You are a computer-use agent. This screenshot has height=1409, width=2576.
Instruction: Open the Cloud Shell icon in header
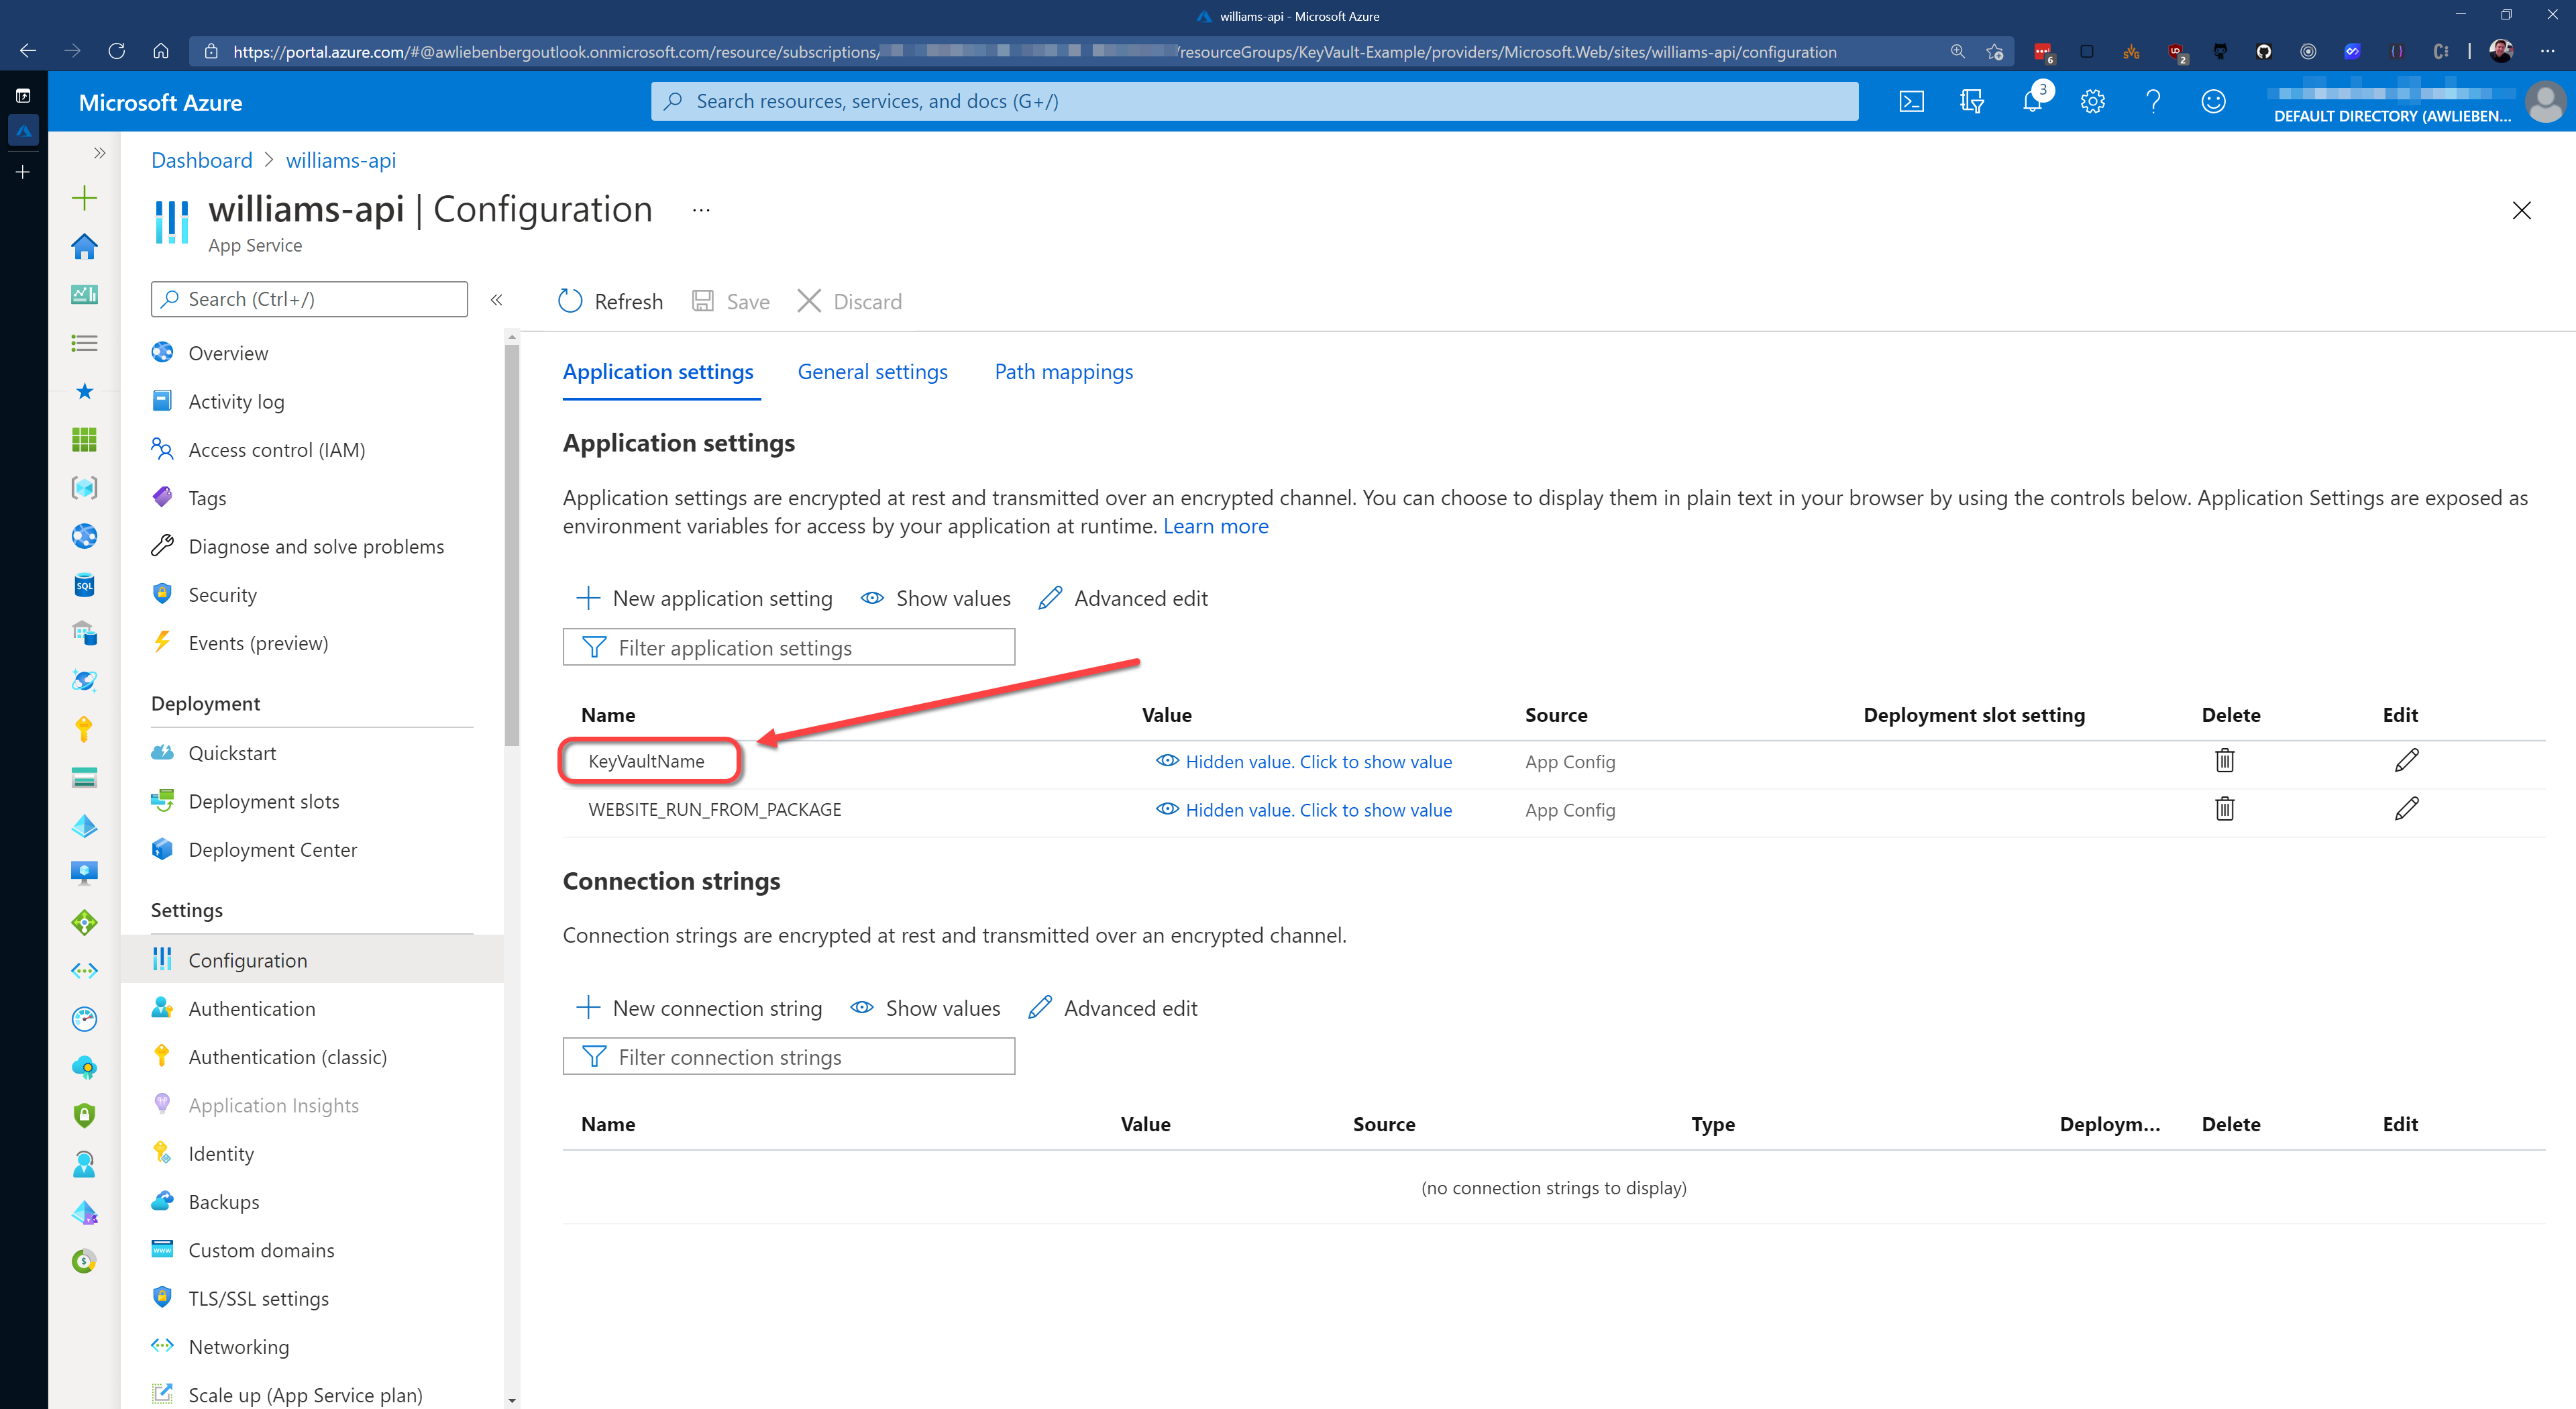[1911, 101]
